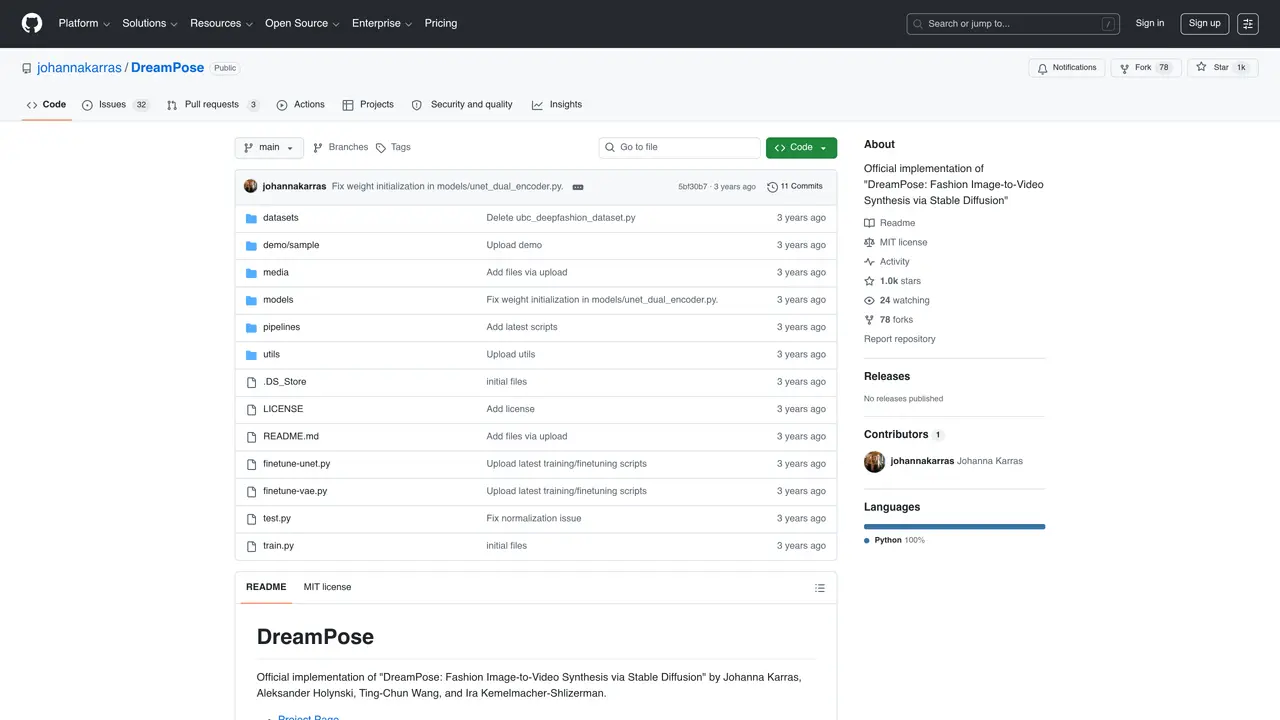The height and width of the screenshot is (720, 1280).
Task: View the 1.0k stars link
Action: 893,282
